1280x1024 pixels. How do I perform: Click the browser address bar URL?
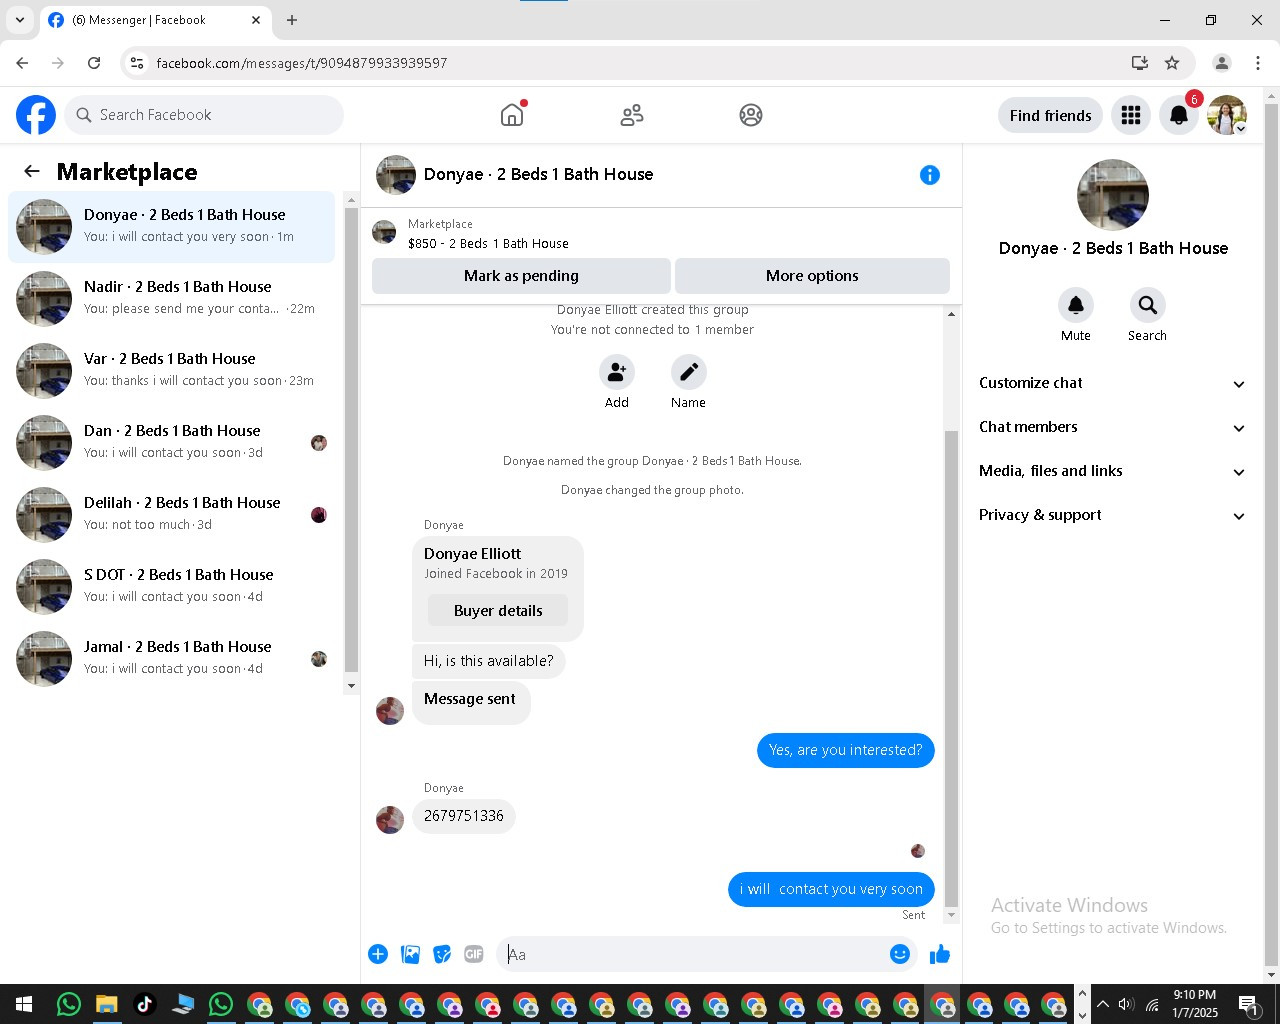tap(302, 63)
